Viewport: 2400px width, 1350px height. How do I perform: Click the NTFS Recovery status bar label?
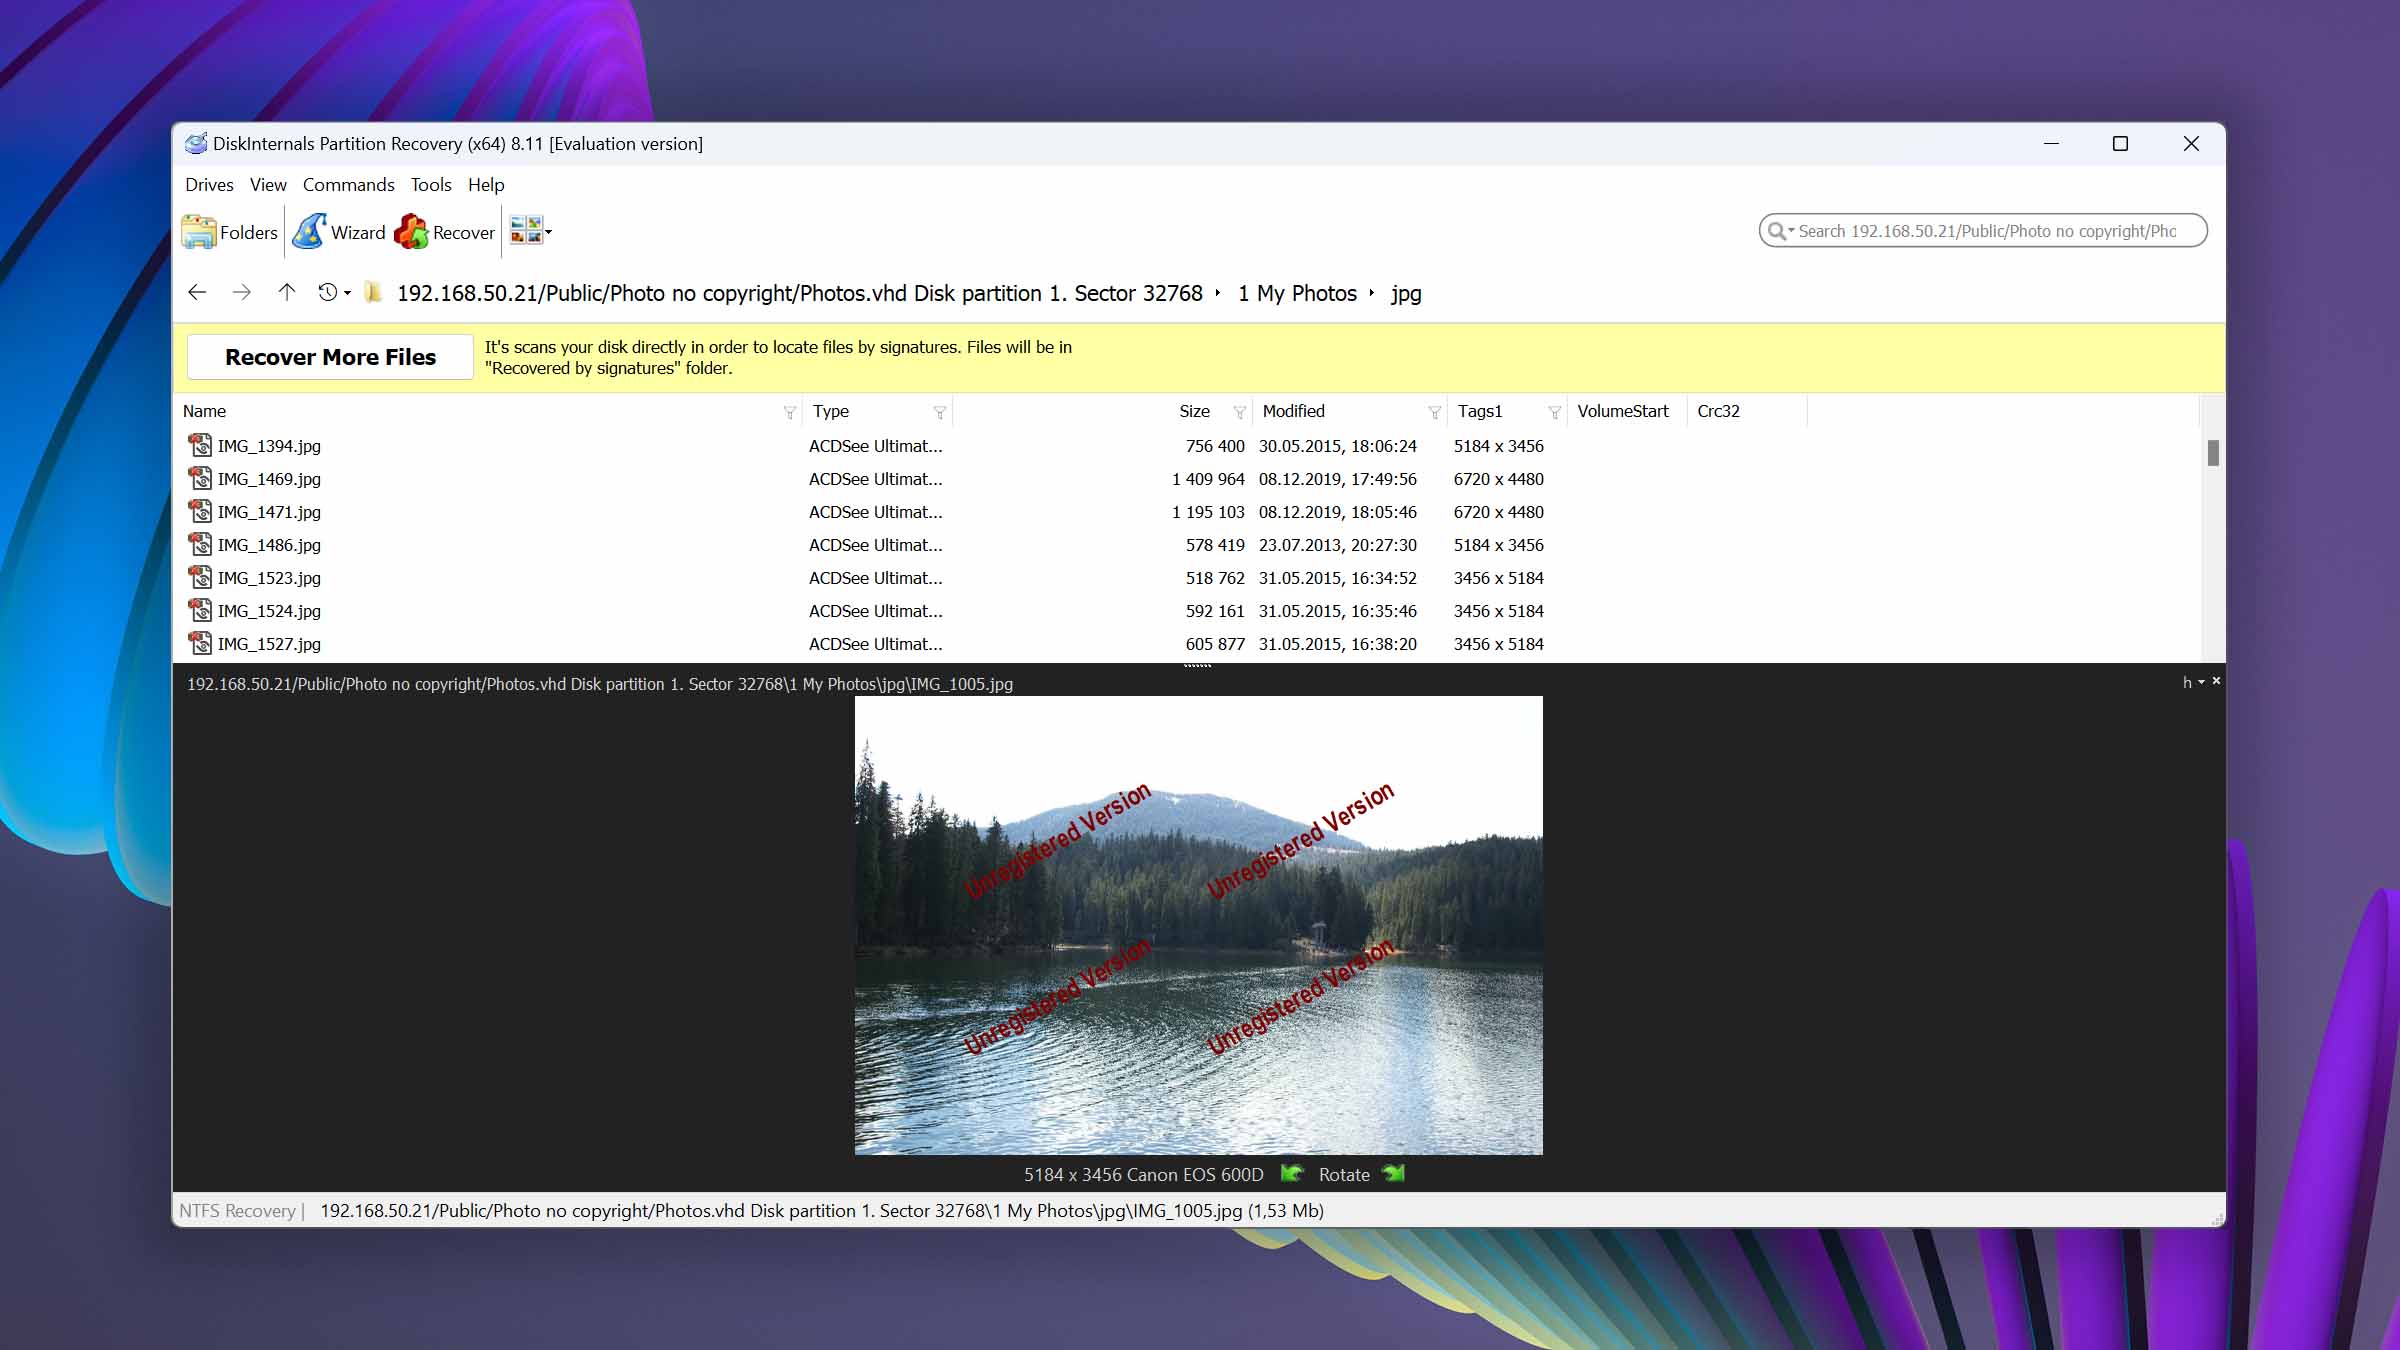[237, 1211]
